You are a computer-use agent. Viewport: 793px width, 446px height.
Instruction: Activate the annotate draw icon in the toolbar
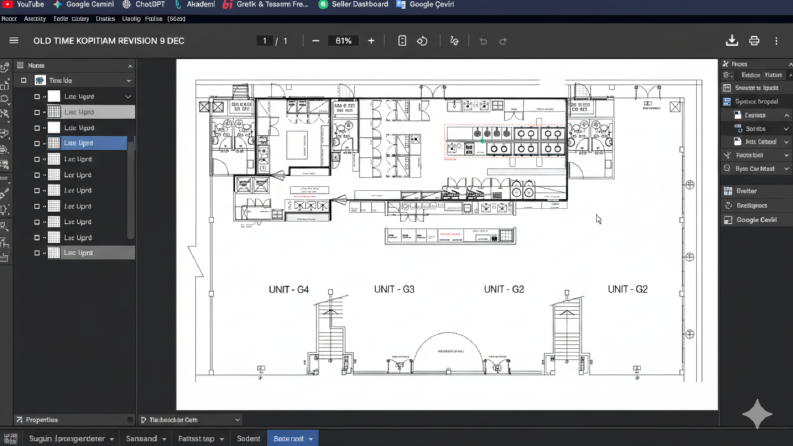(454, 41)
